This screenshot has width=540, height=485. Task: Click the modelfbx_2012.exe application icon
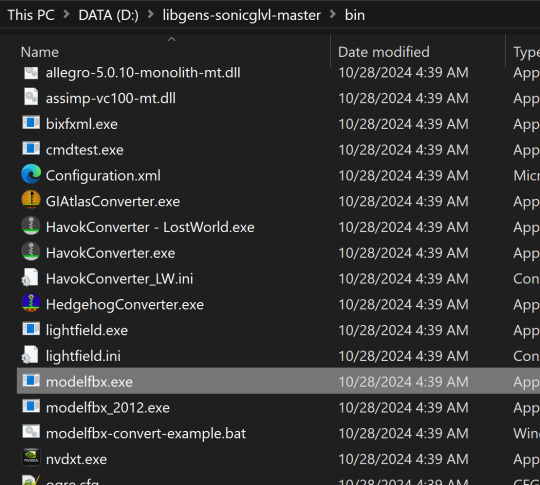[31, 406]
